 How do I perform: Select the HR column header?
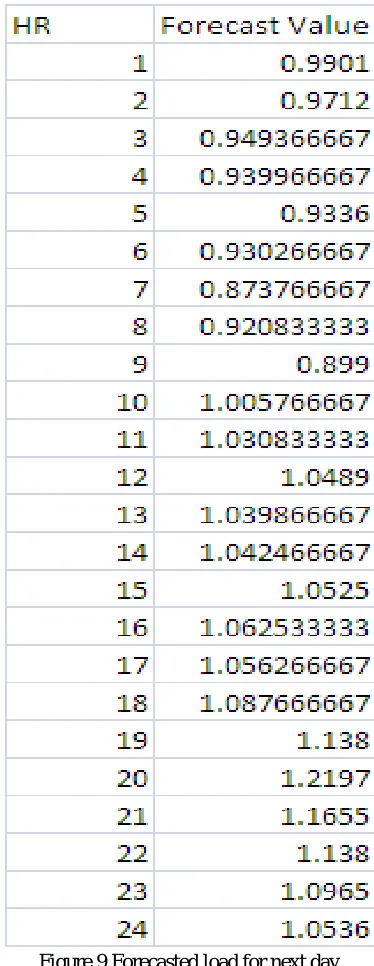80,25
